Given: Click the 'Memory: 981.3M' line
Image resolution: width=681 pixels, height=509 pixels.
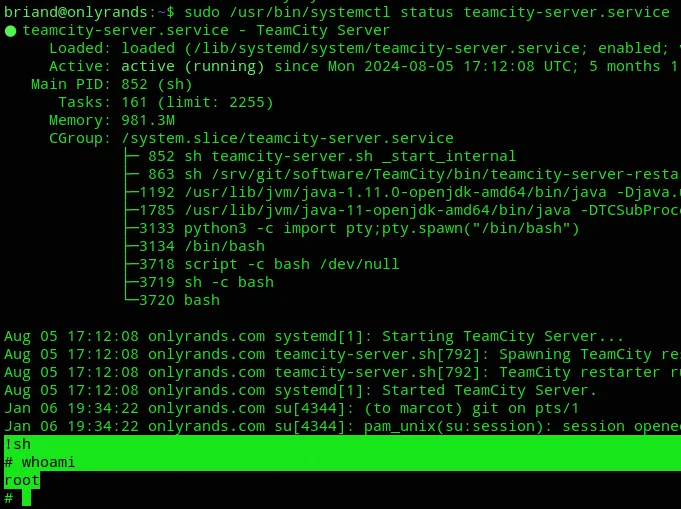Looking at the screenshot, I should tap(112, 120).
